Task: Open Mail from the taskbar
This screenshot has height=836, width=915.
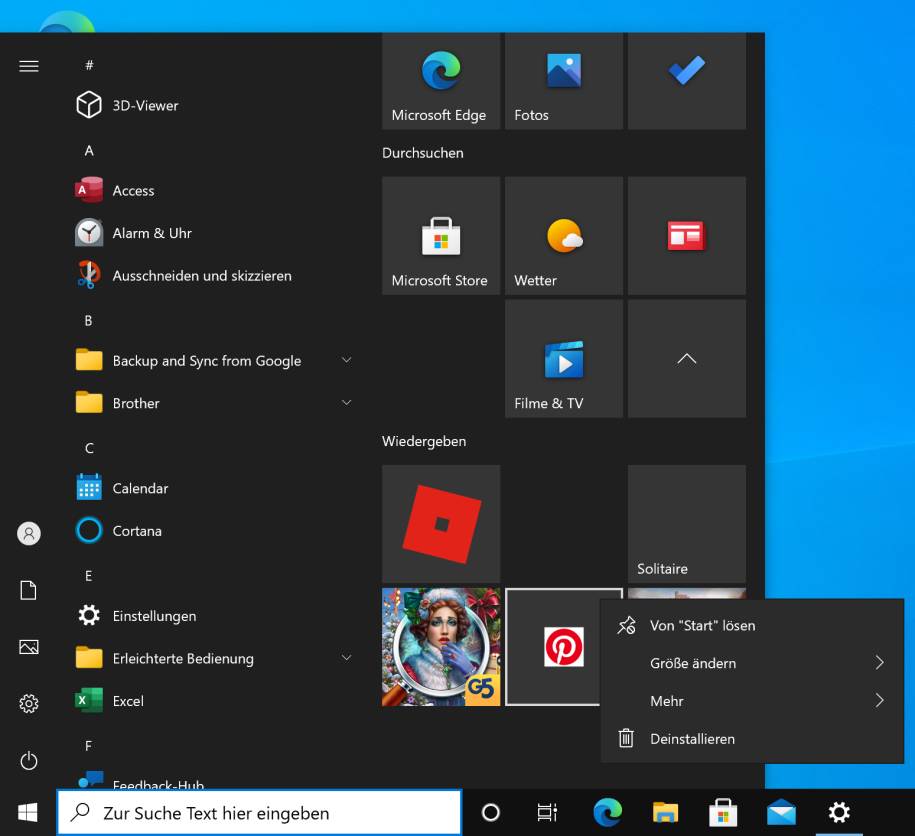Action: 781,813
